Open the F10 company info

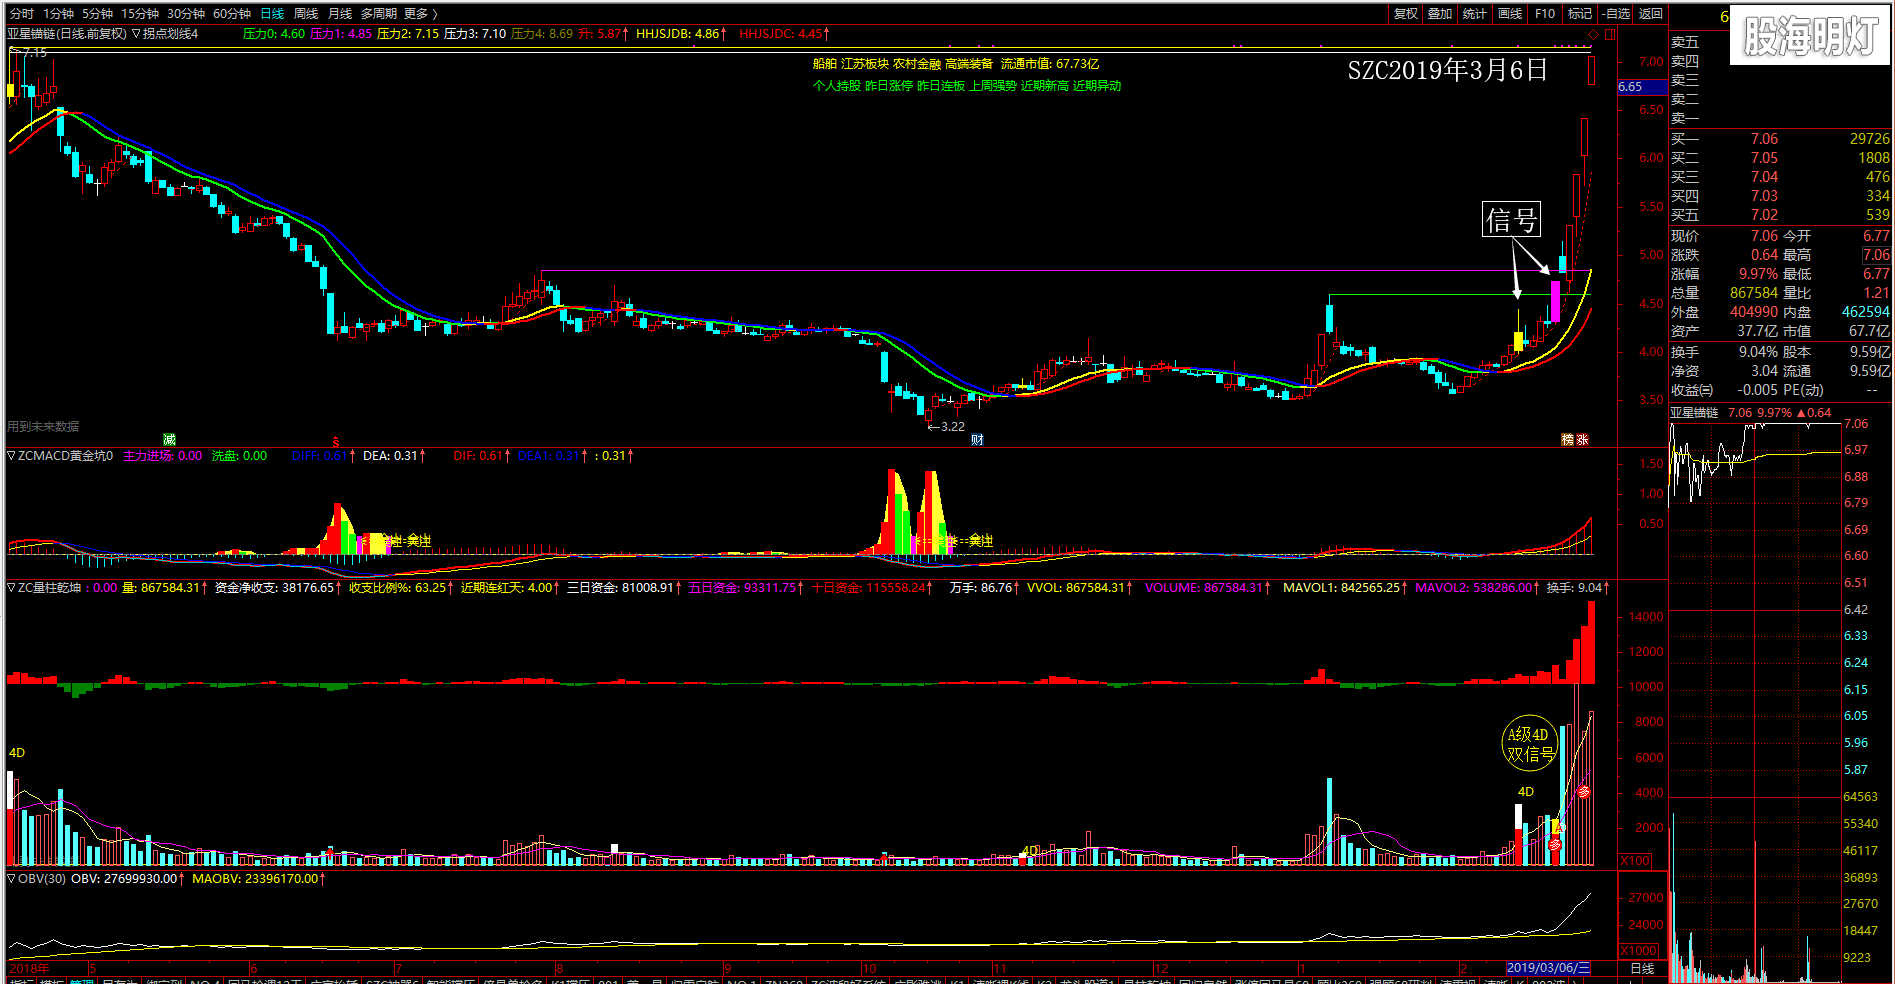[x=1545, y=13]
